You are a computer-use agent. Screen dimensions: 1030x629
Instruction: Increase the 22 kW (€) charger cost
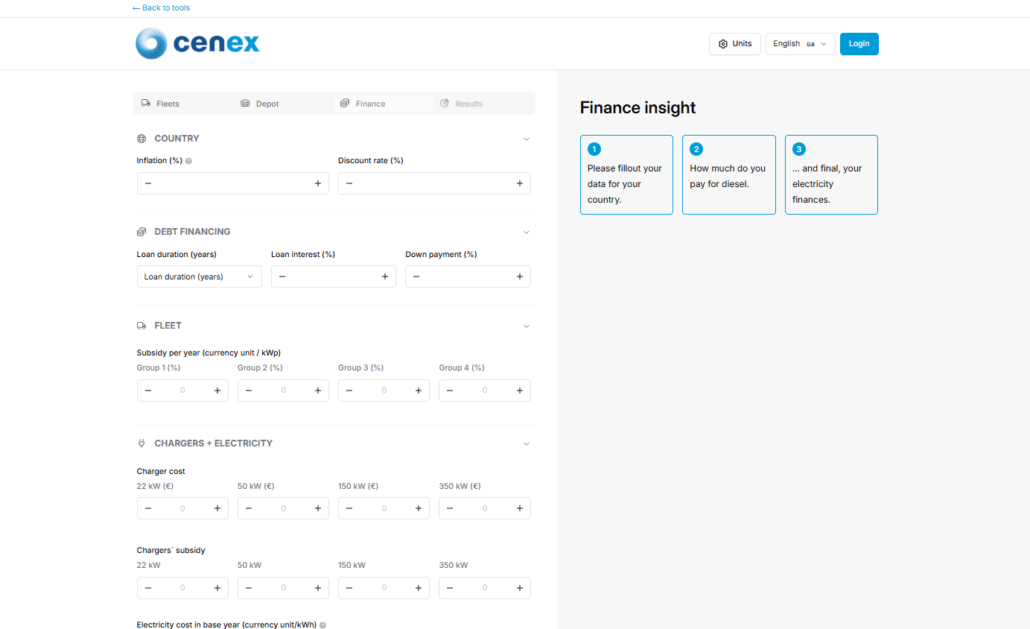point(217,508)
